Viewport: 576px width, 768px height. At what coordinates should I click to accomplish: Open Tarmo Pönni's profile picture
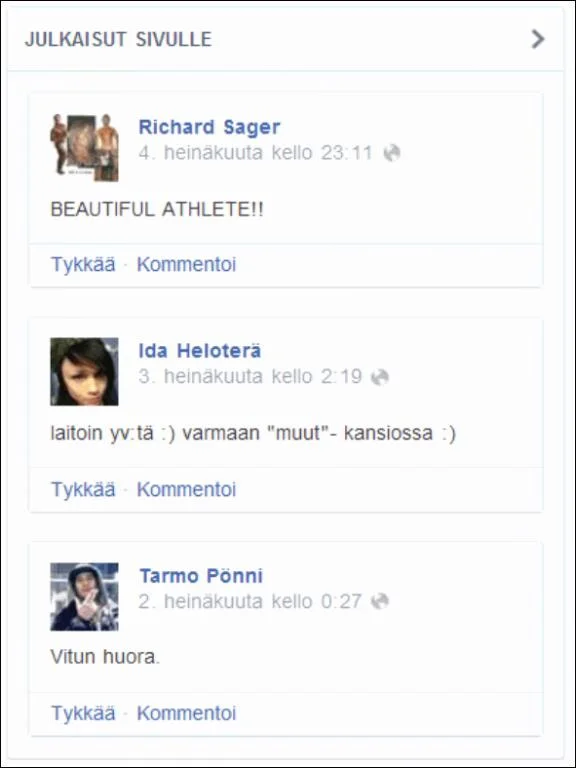pos(84,597)
